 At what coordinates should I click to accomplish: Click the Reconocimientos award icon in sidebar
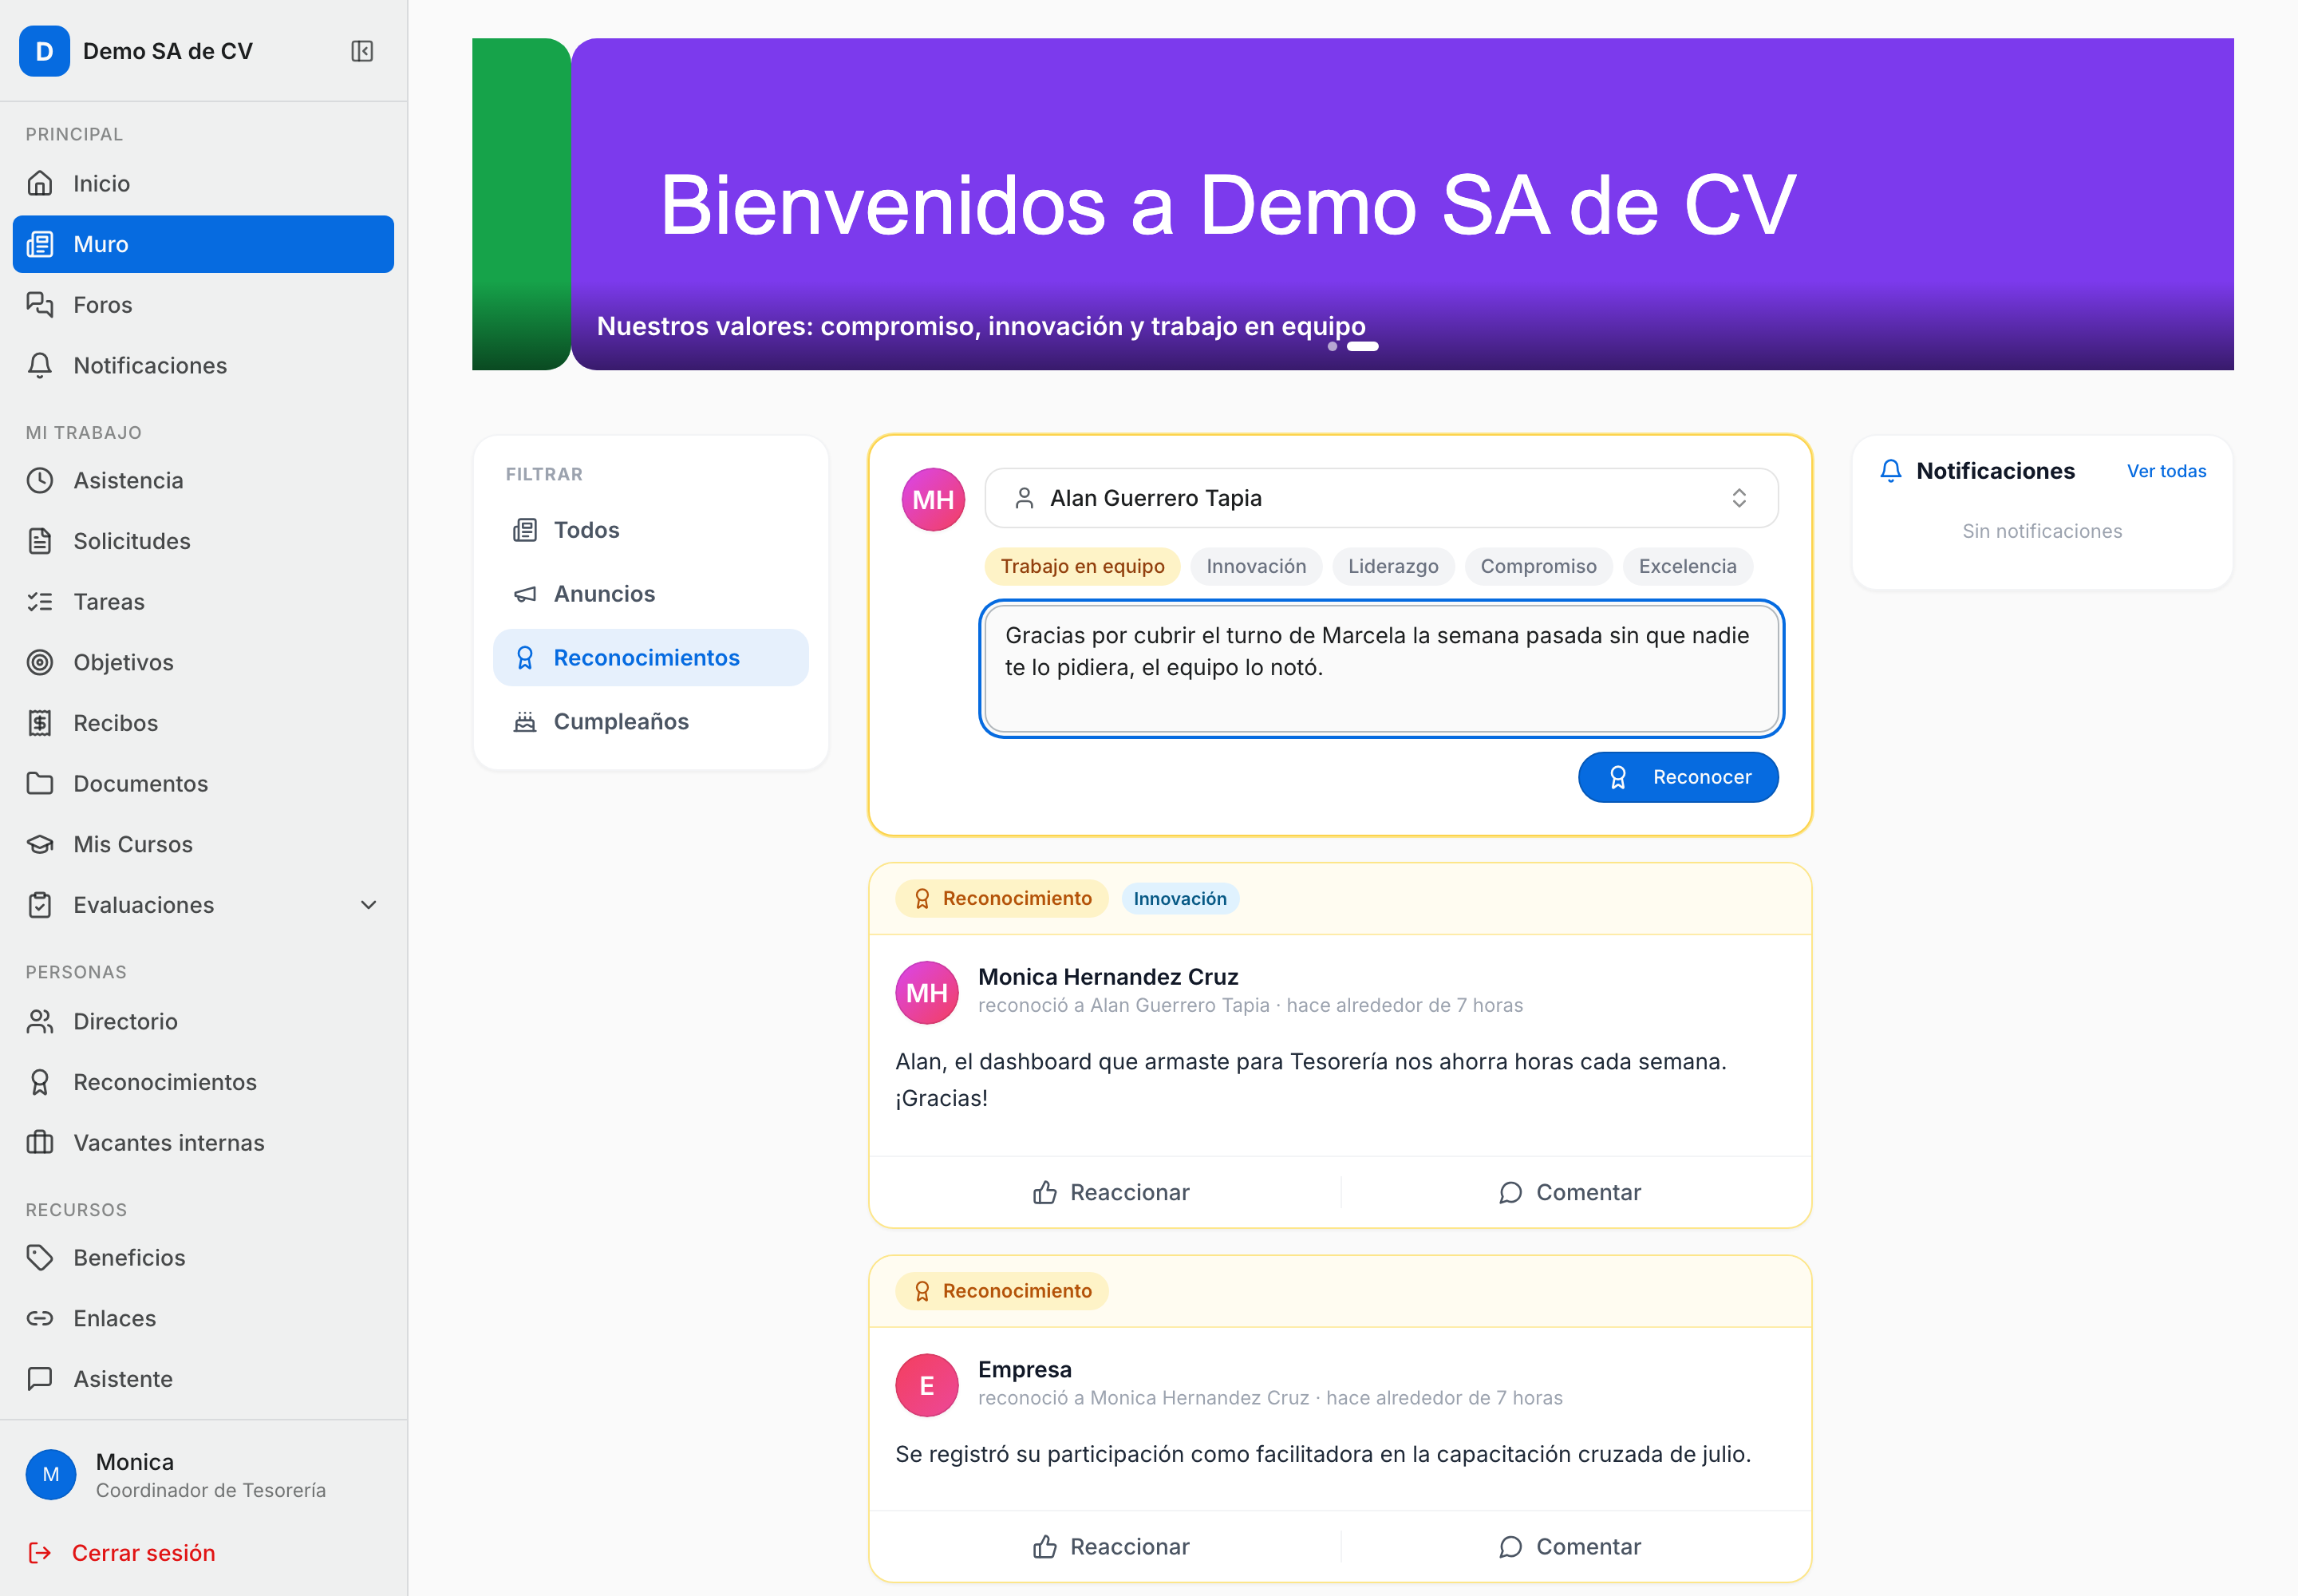[40, 1082]
